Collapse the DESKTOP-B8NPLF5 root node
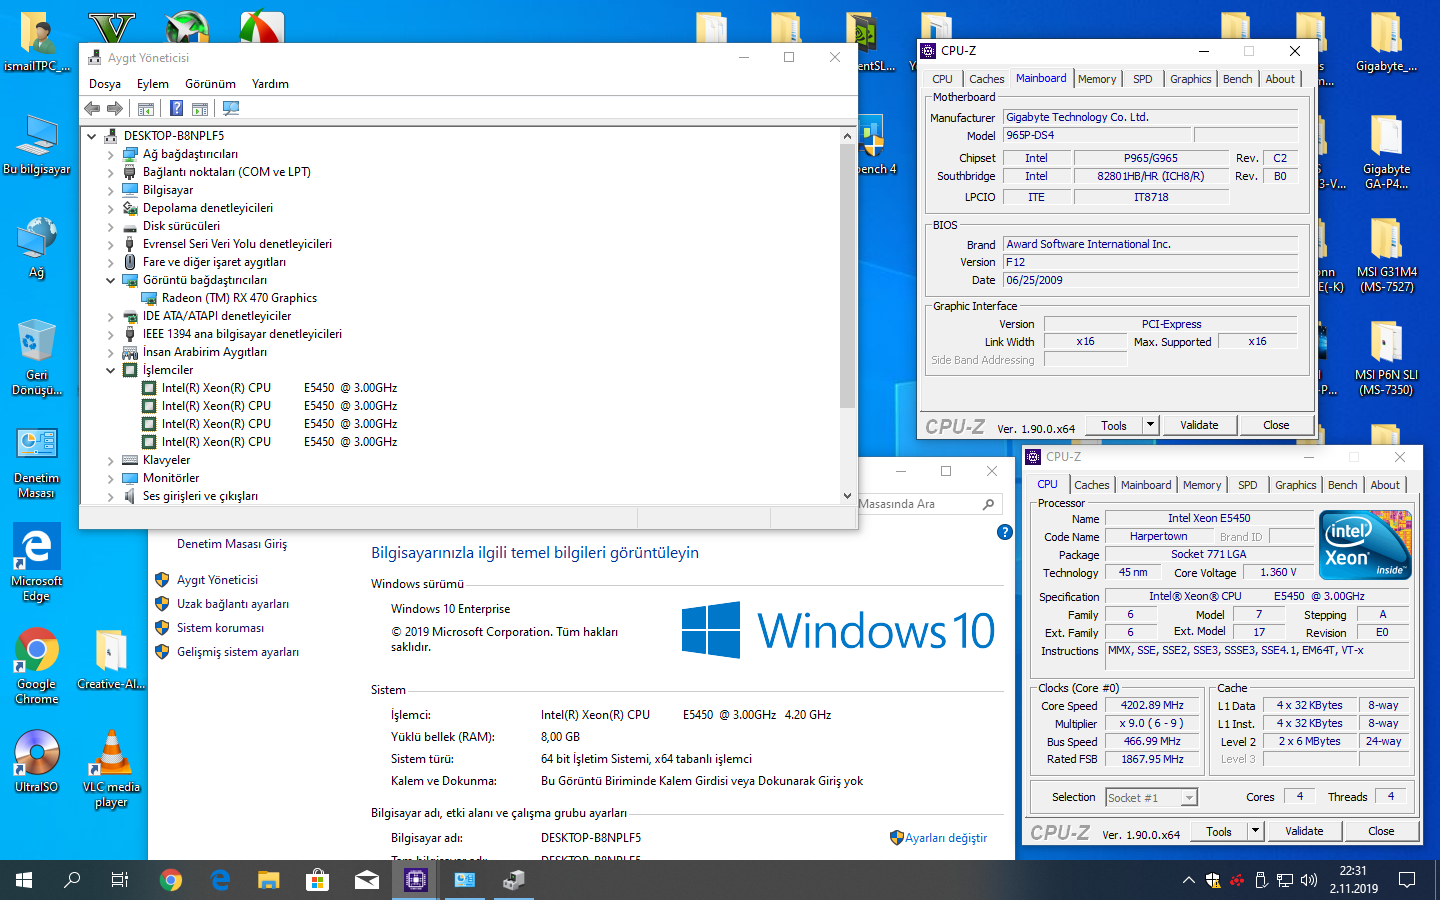Viewport: 1440px width, 900px height. (91, 136)
